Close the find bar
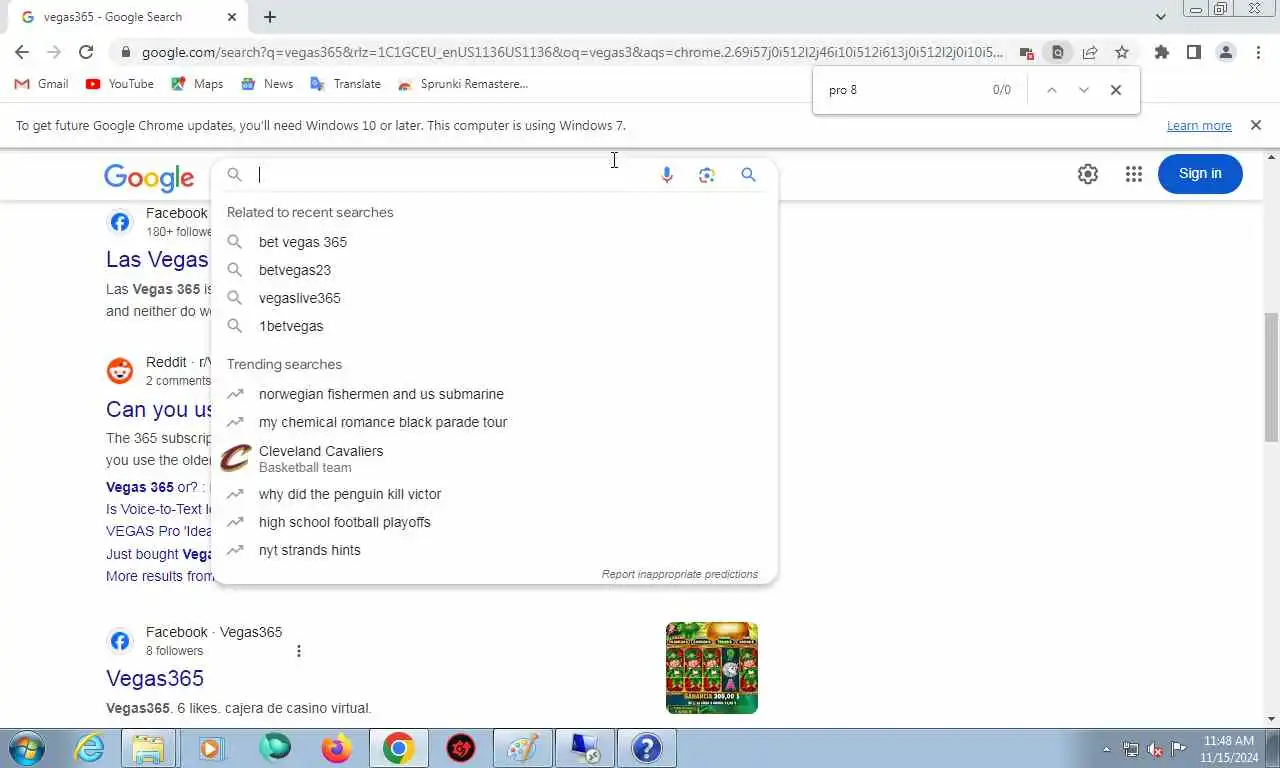Screen dimensions: 1280x768 pos(1116,90)
